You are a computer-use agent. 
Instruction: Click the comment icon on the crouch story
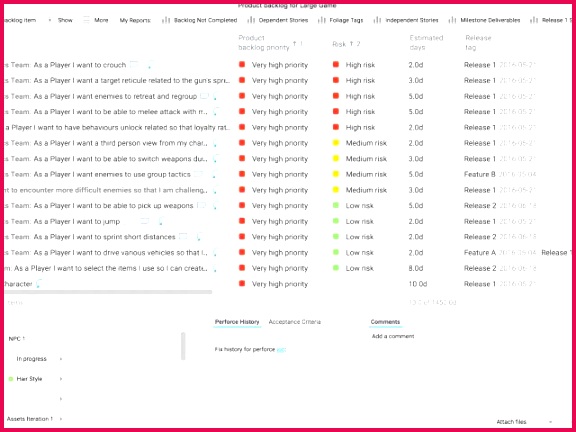tap(134, 65)
